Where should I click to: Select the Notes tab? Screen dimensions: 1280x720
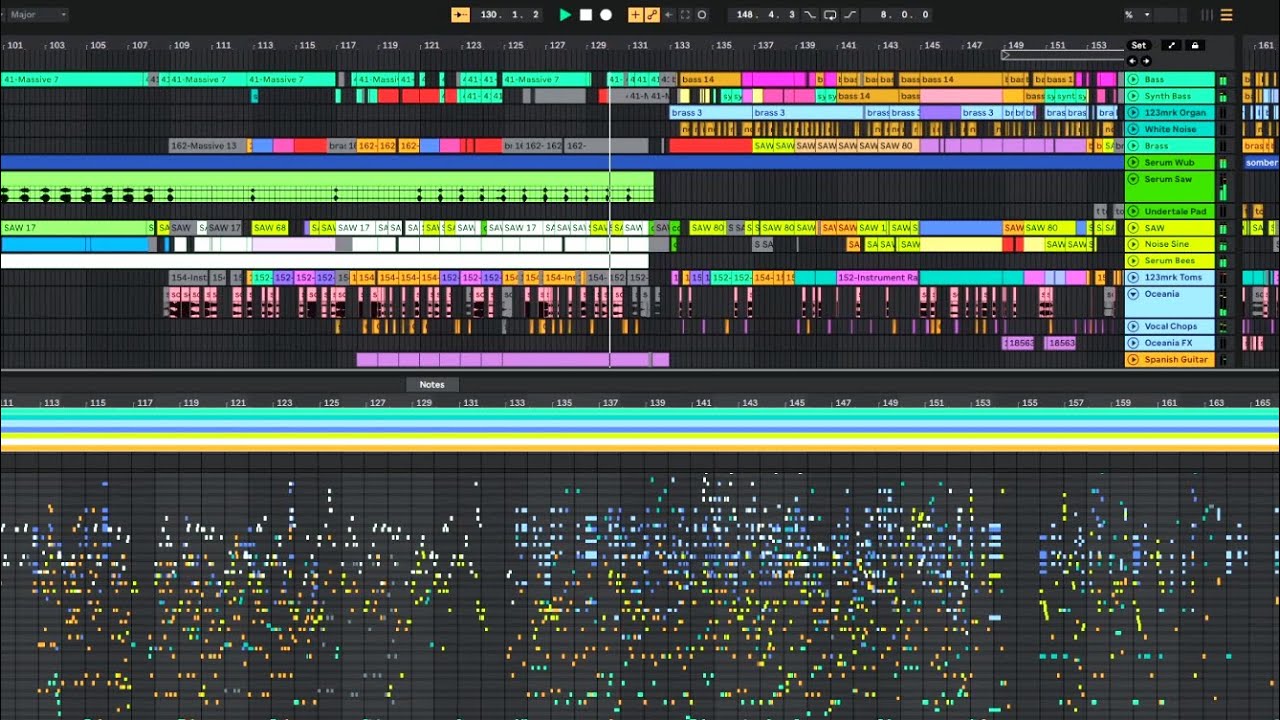(x=432, y=384)
